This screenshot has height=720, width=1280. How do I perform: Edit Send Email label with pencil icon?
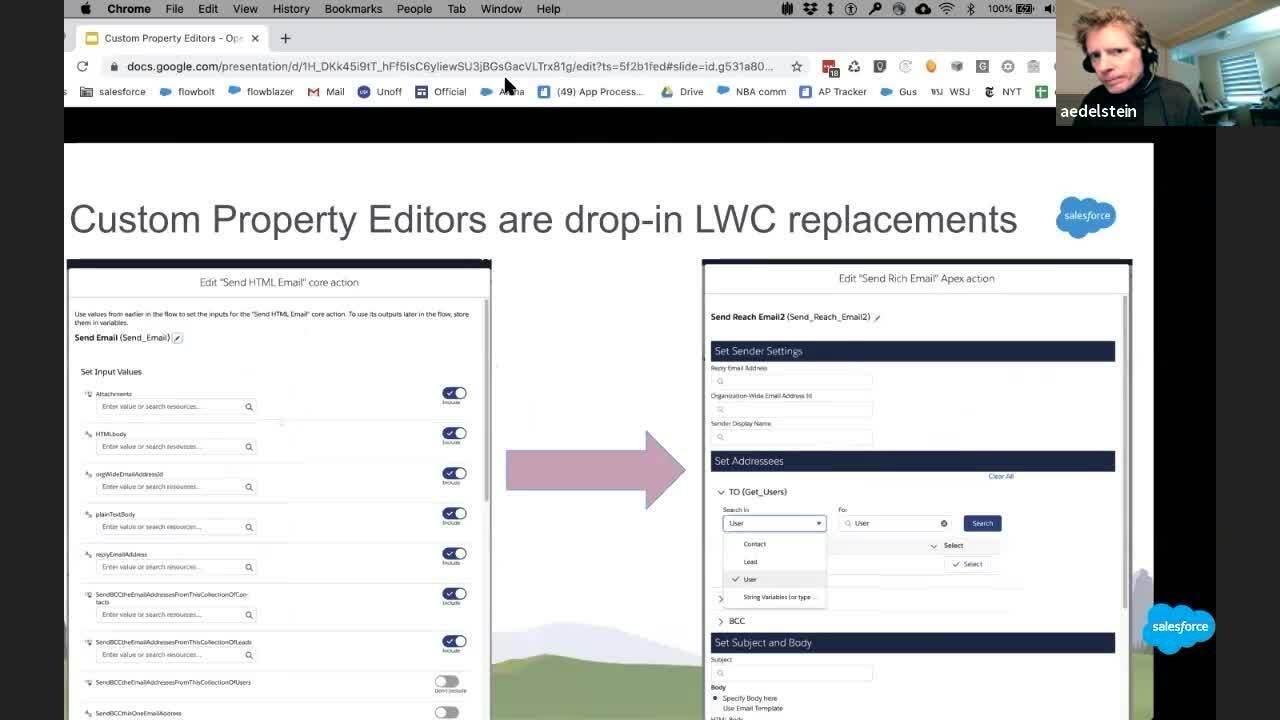coord(178,338)
